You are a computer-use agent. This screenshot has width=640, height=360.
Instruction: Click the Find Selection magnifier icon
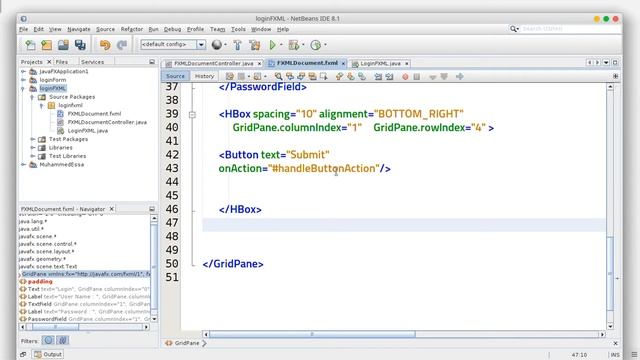278,76
